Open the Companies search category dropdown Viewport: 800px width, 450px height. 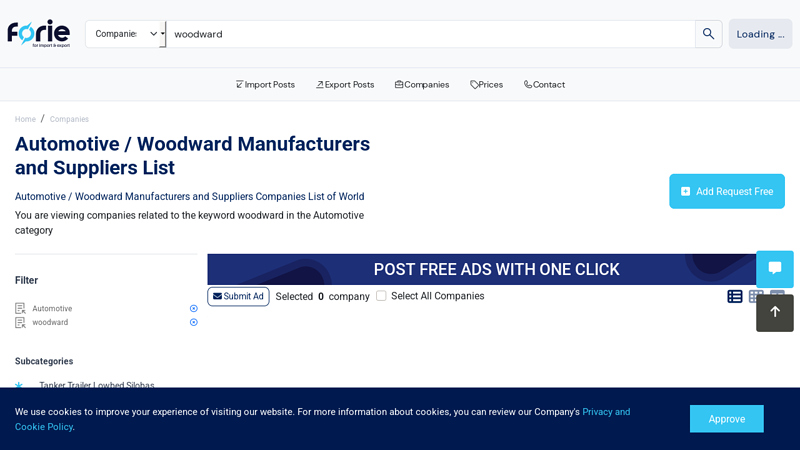point(126,34)
